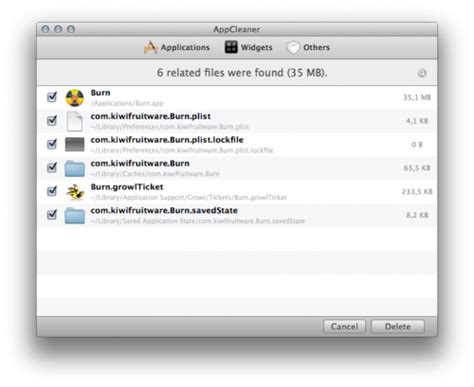The image size is (474, 387).
Task: Click the Delete button
Action: point(398,327)
